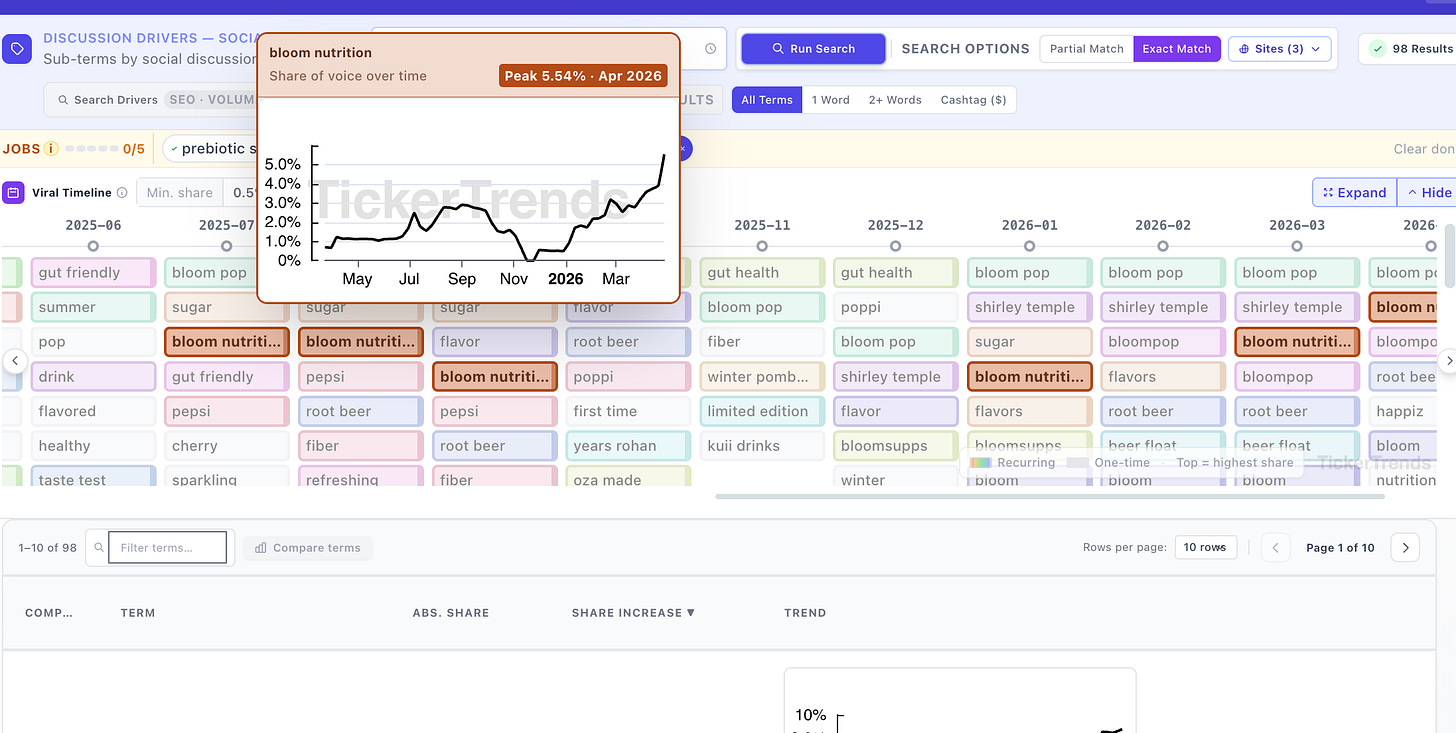Select the 2025-12 timeline marker
1456x733 pixels.
point(896,246)
